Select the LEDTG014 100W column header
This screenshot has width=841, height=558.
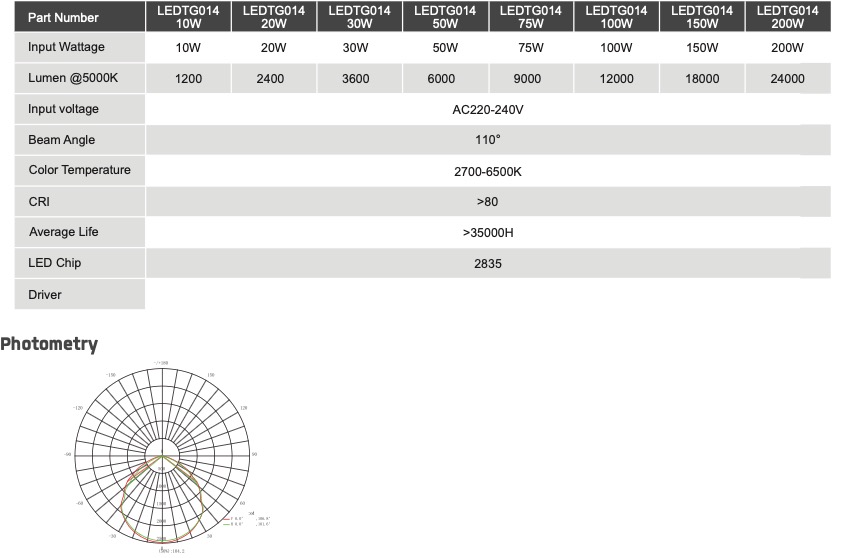click(616, 17)
